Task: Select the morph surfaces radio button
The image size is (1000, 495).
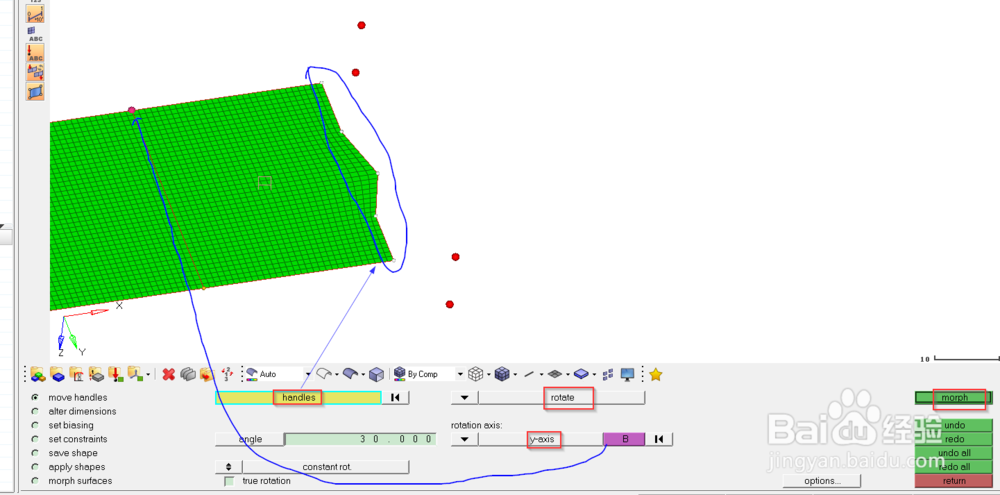Action: [x=34, y=481]
